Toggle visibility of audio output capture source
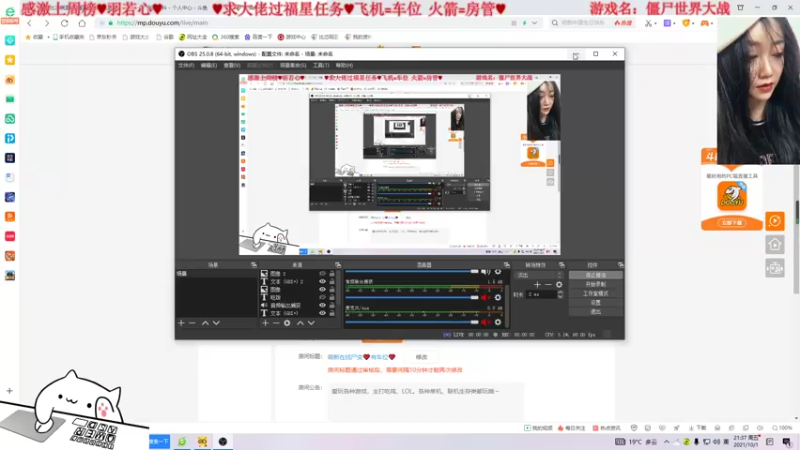The width and height of the screenshot is (800, 450). coord(322,305)
